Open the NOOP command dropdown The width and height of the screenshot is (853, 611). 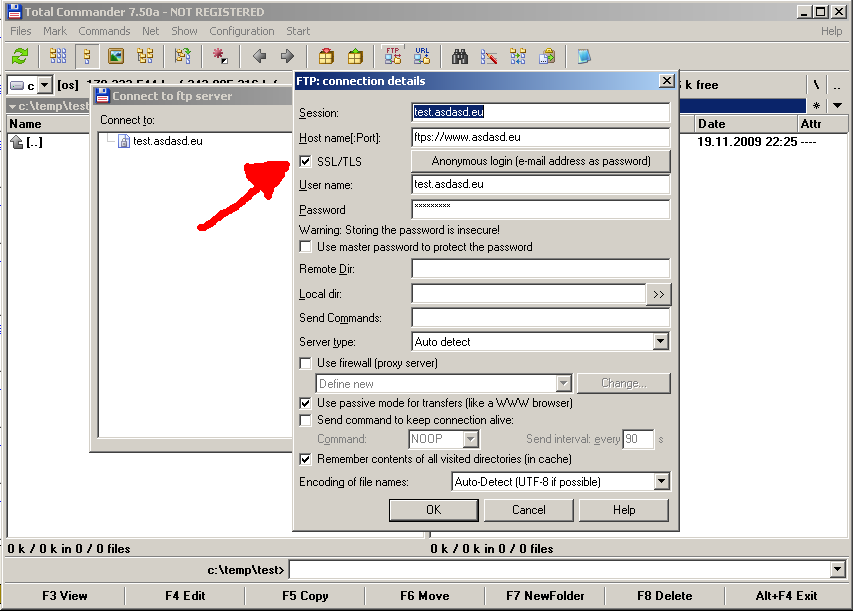pyautogui.click(x=471, y=439)
